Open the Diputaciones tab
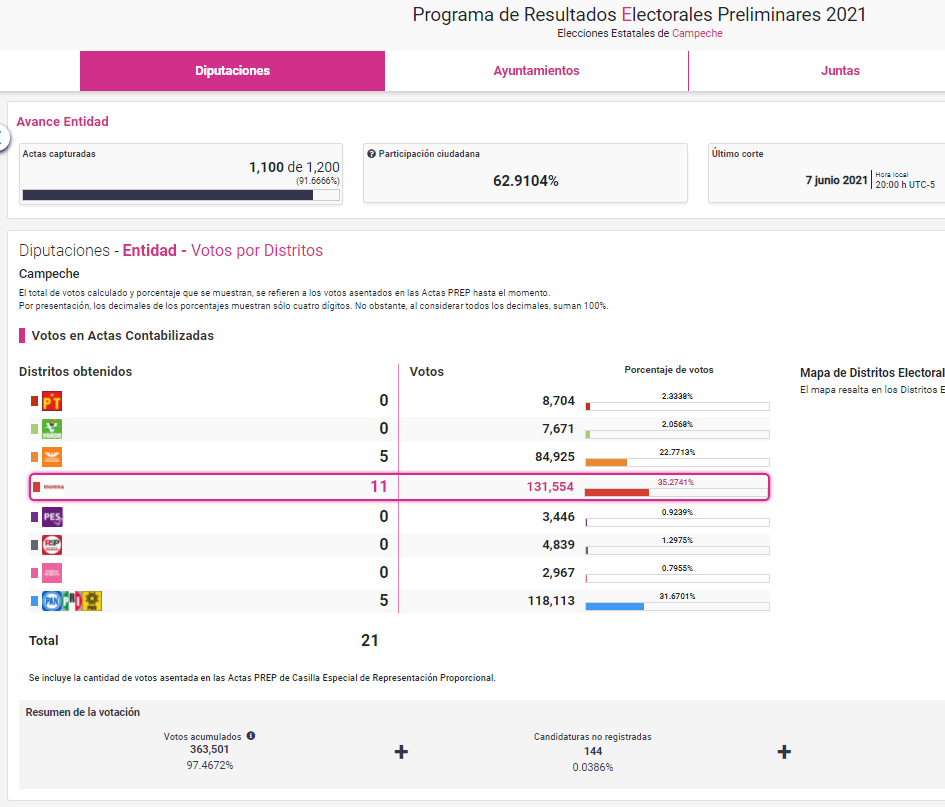This screenshot has width=945, height=807. coord(232,71)
